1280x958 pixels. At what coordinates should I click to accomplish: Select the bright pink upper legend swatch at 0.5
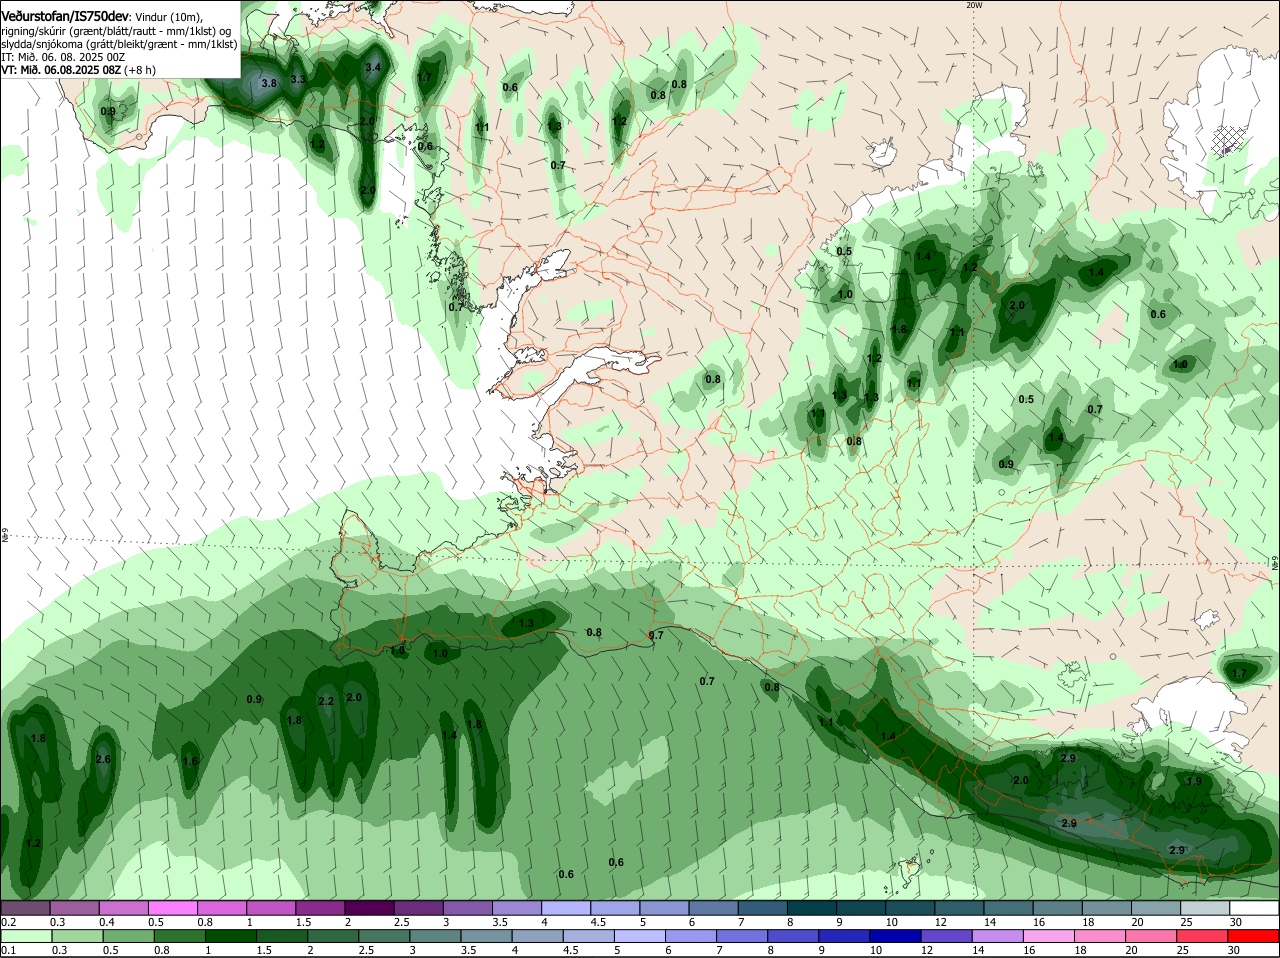(x=174, y=908)
